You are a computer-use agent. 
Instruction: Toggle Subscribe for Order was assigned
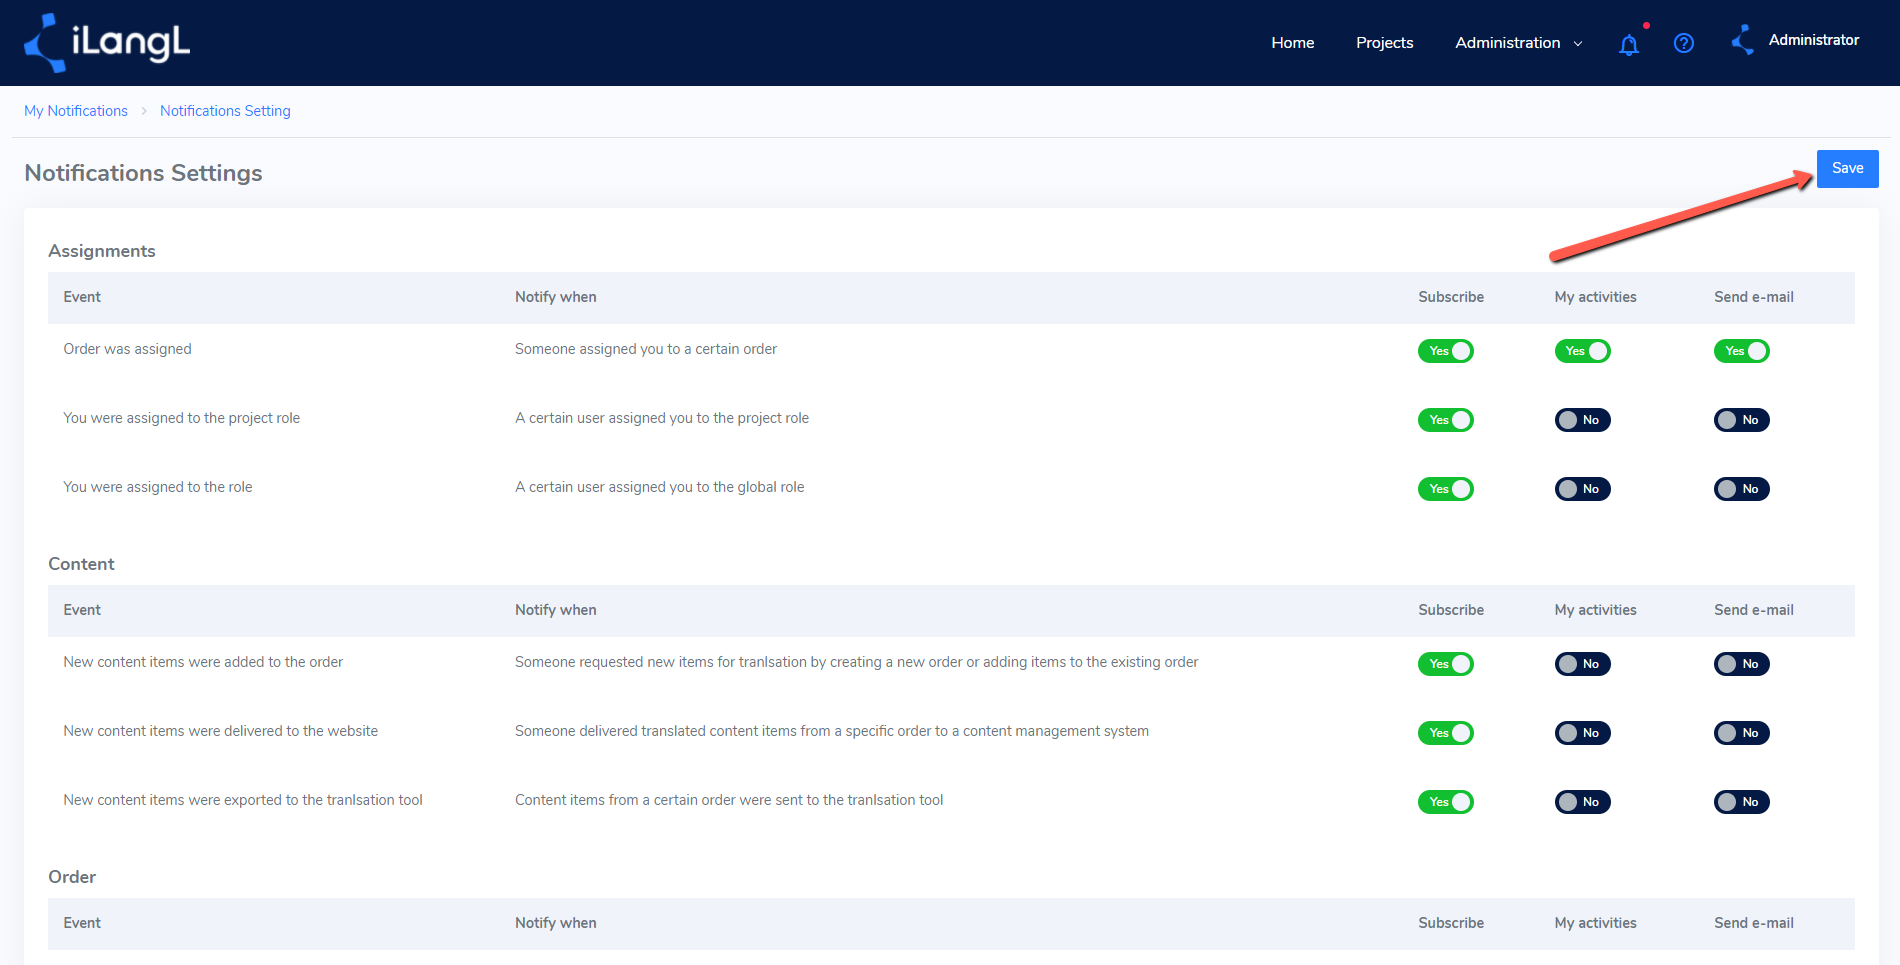[x=1445, y=351]
